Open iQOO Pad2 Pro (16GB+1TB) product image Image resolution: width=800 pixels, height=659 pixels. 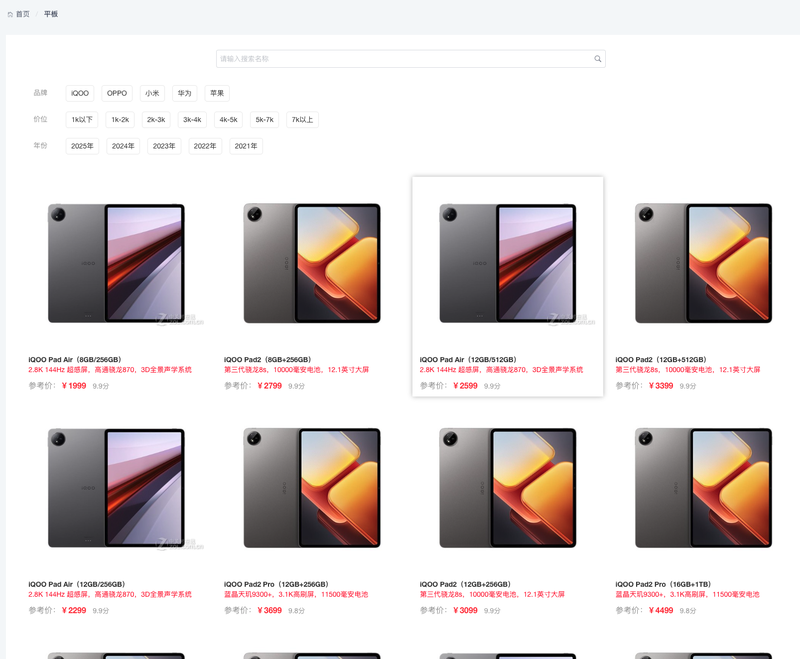point(704,488)
